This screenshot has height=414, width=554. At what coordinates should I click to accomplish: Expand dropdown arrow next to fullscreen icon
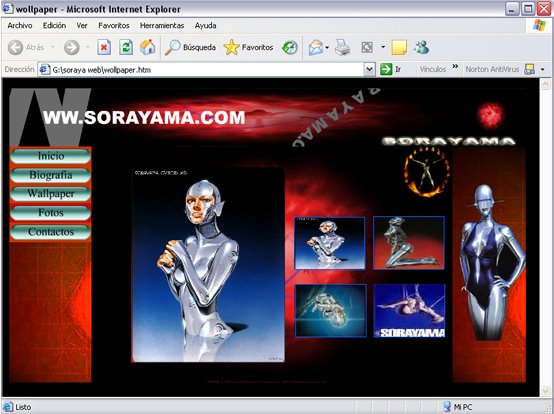coord(383,47)
